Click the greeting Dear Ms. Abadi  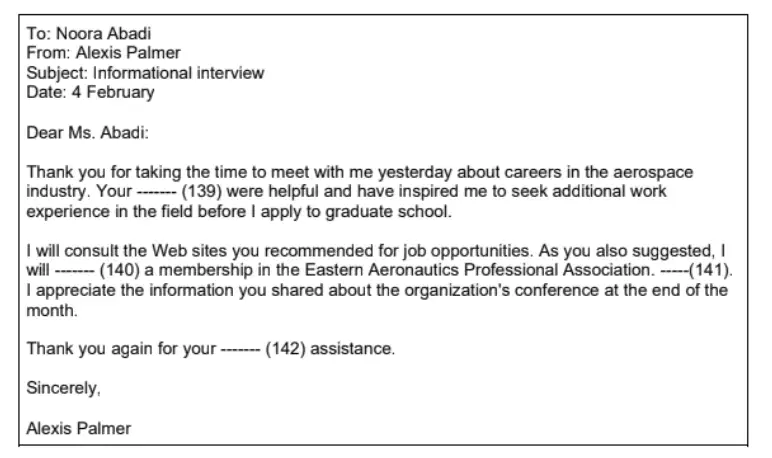(87, 132)
